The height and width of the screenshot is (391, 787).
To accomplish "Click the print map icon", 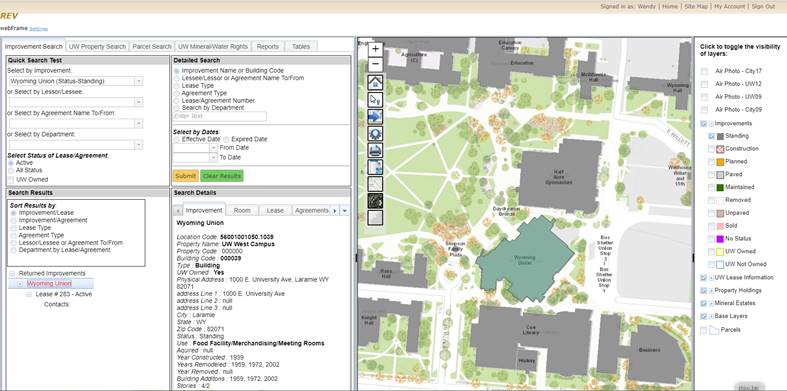I will point(375,150).
